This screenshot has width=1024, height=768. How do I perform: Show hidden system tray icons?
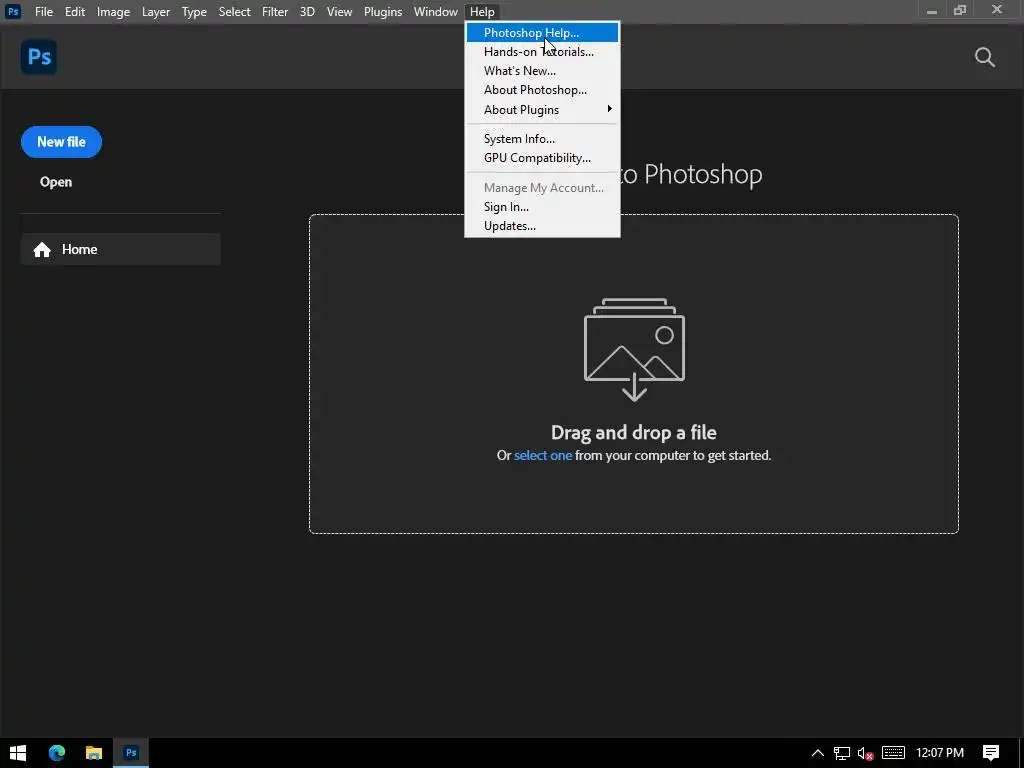(817, 753)
